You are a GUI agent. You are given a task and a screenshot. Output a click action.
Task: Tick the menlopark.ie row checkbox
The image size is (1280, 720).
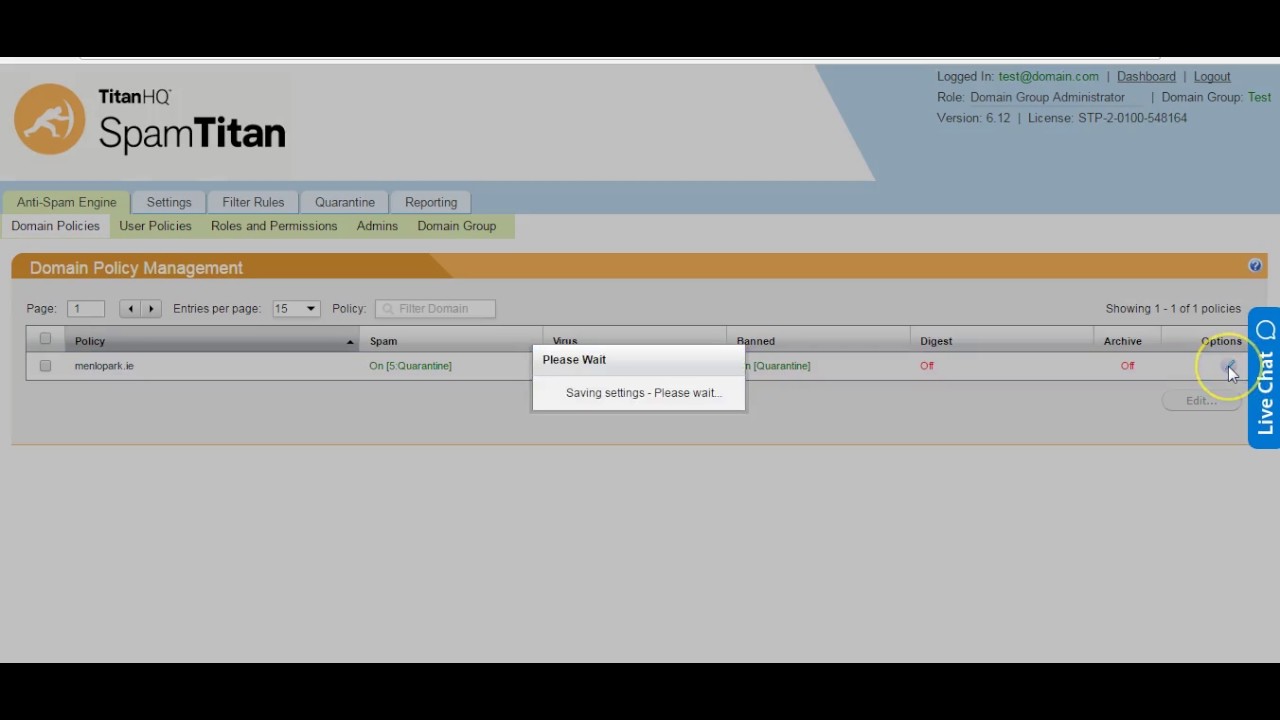coord(45,366)
